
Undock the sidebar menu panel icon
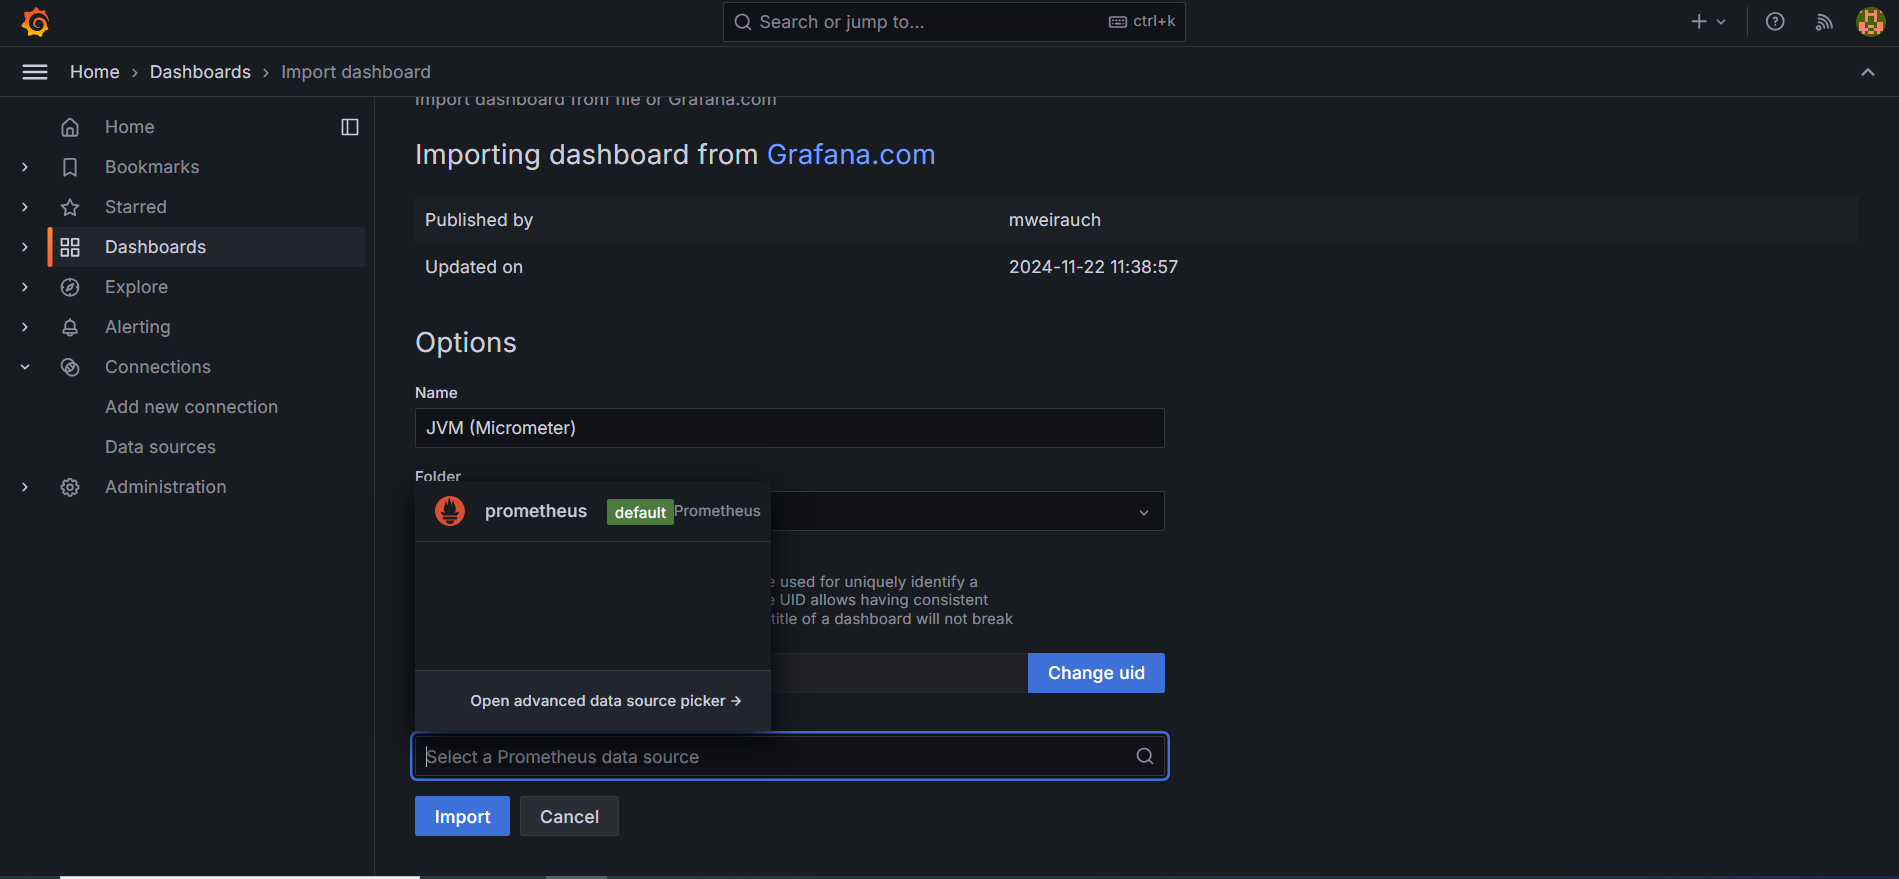coord(350,127)
